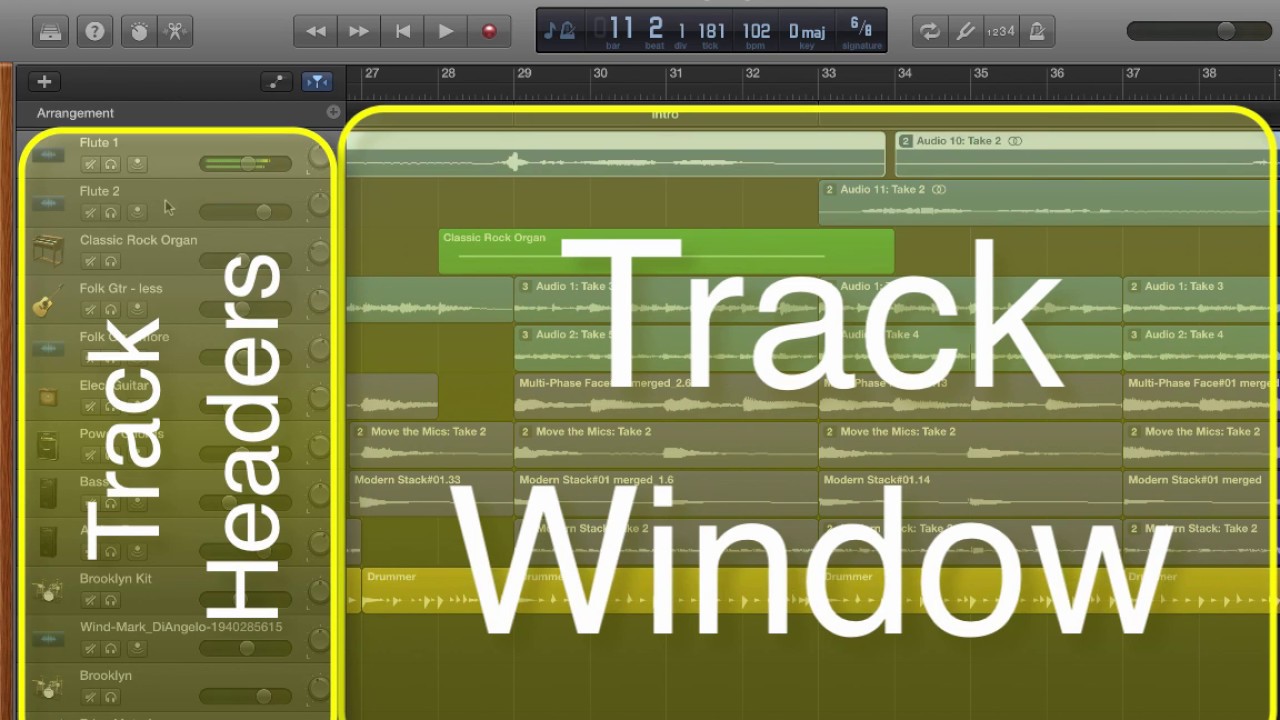Mute the Brooklyn track
This screenshot has height=720, width=1280.
[x=90, y=697]
